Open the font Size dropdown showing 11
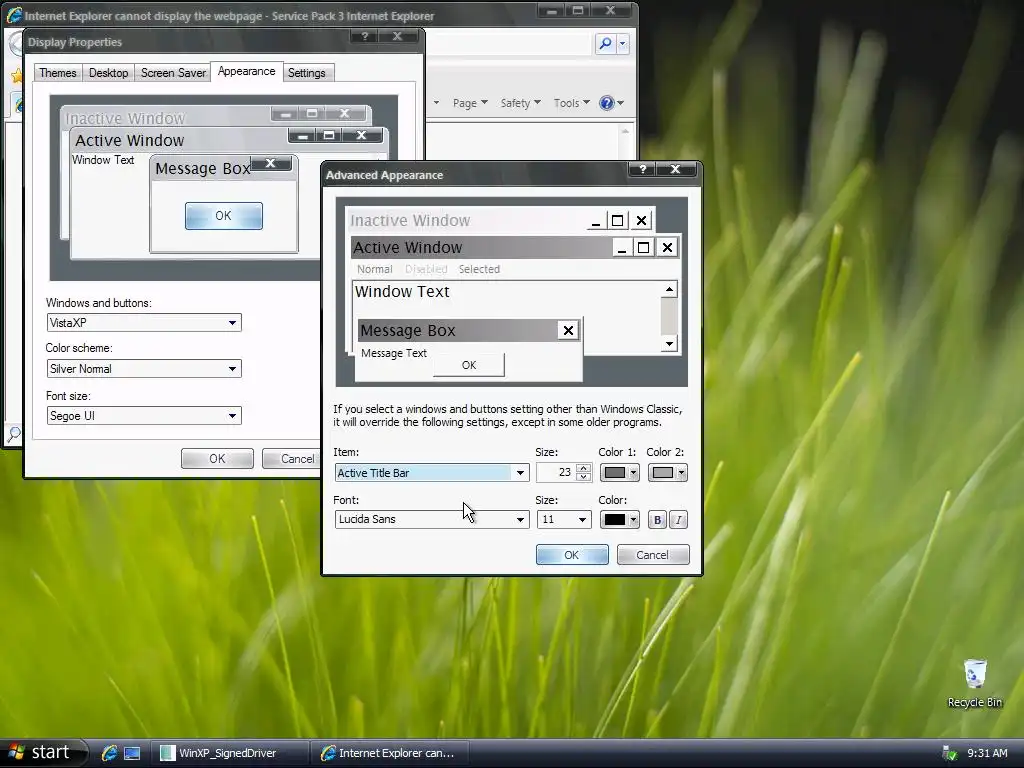This screenshot has width=1024, height=768. pyautogui.click(x=564, y=519)
